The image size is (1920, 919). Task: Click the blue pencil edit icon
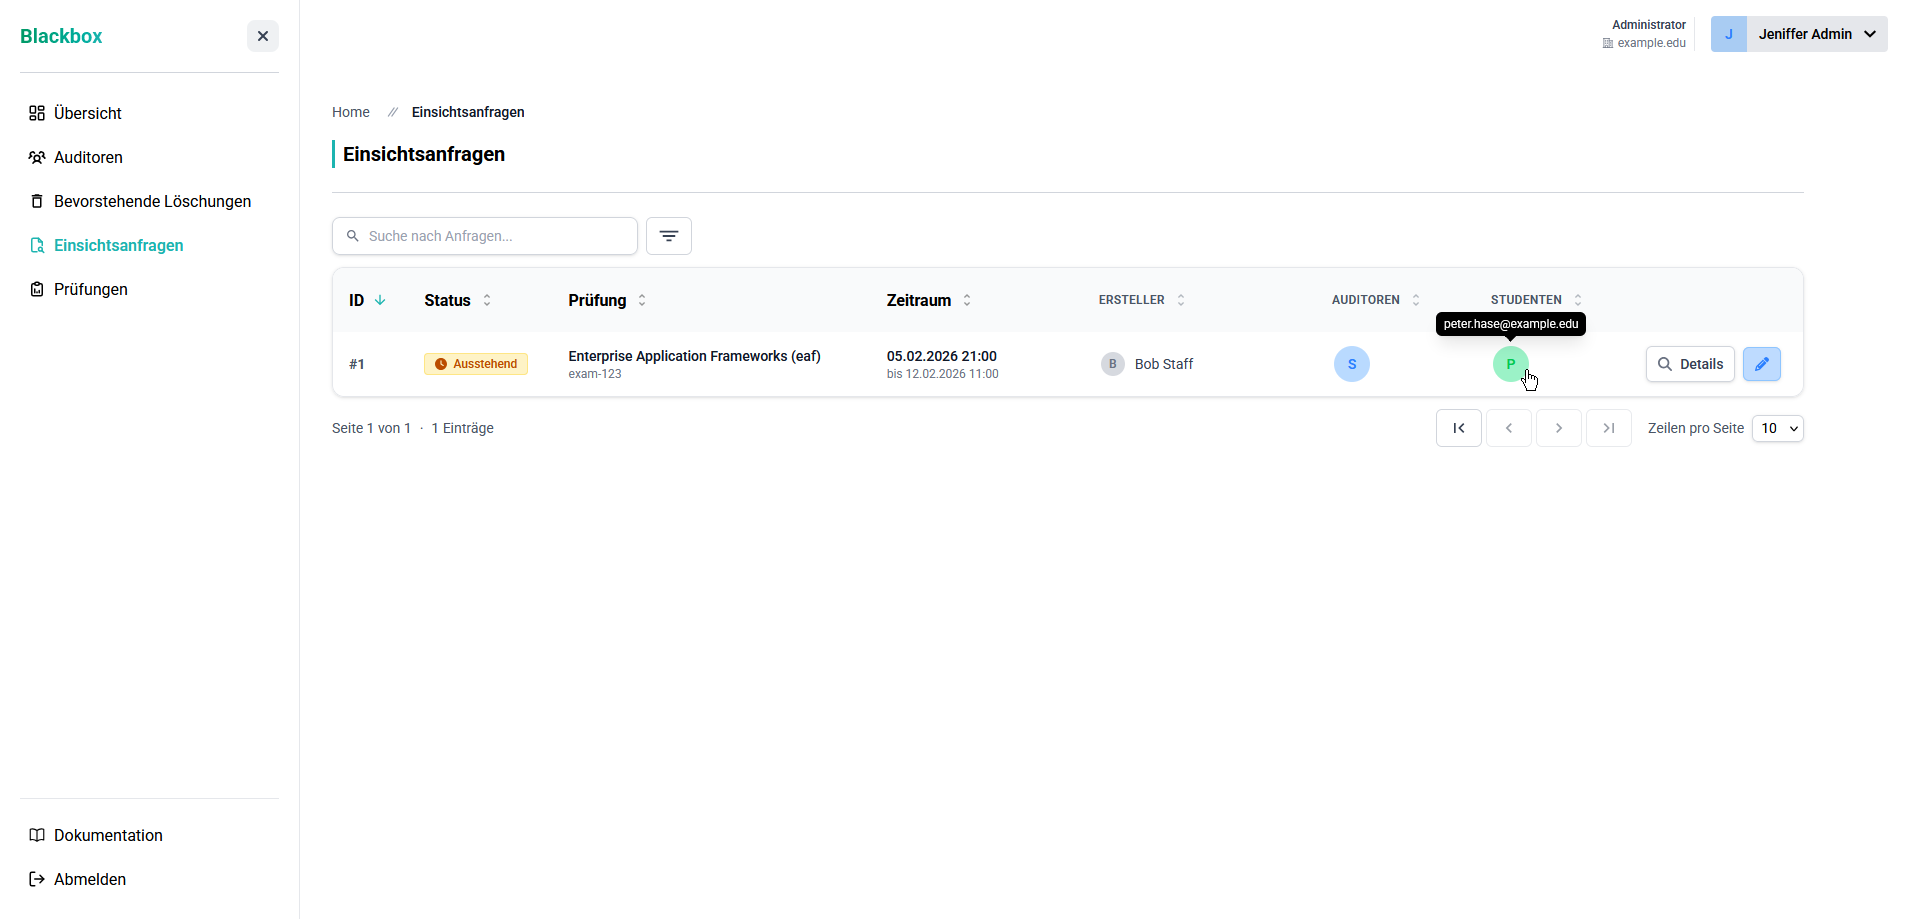(x=1762, y=364)
